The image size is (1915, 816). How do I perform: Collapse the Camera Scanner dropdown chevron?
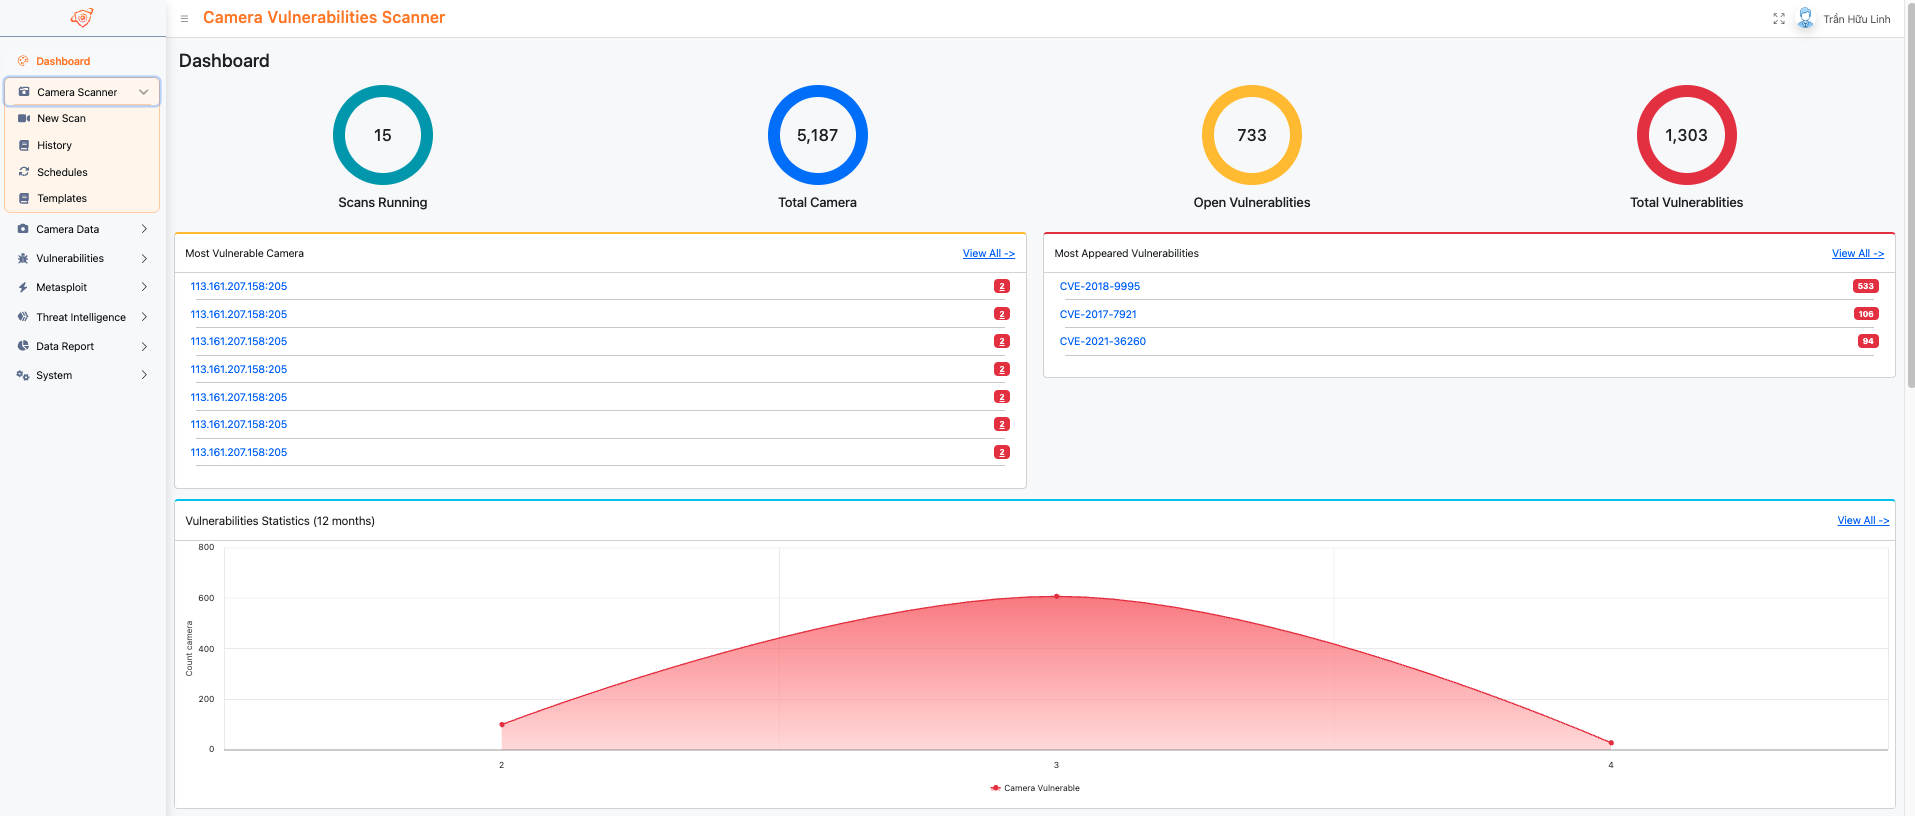[x=144, y=92]
